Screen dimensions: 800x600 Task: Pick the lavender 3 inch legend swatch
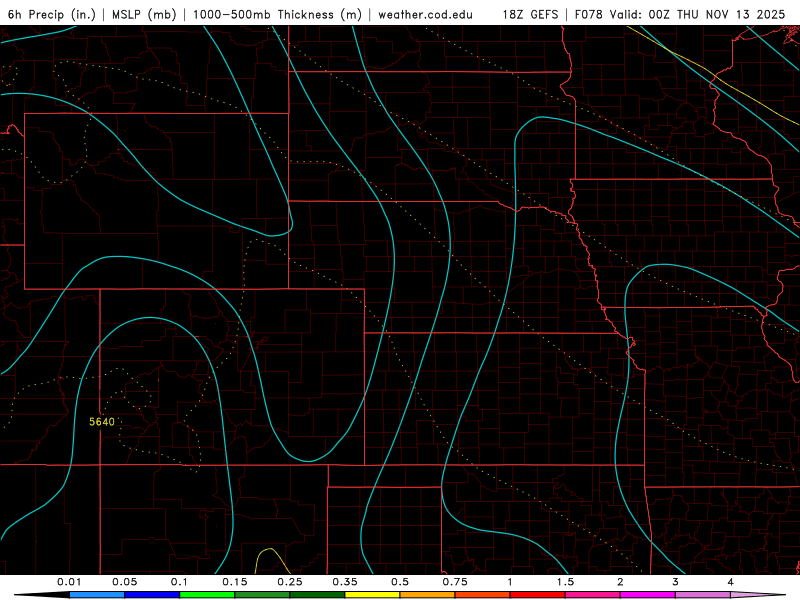(703, 595)
